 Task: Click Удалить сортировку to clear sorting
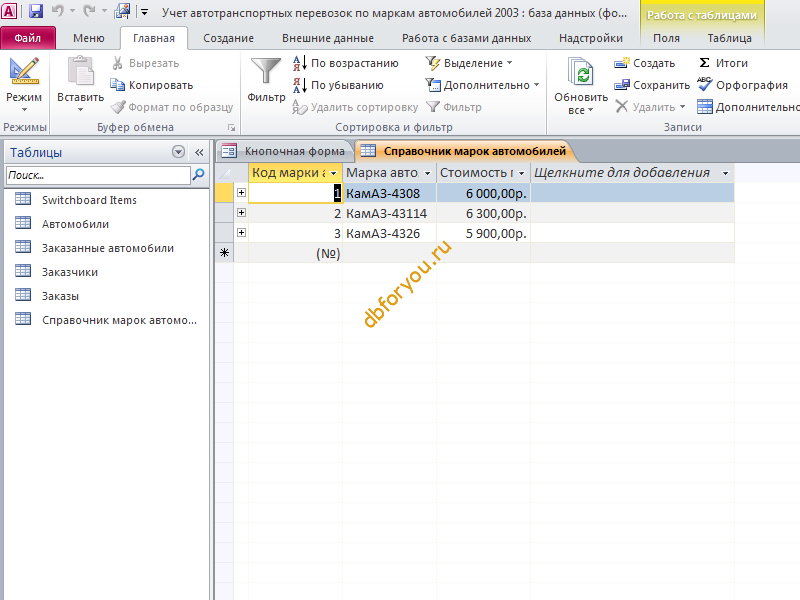click(x=355, y=107)
